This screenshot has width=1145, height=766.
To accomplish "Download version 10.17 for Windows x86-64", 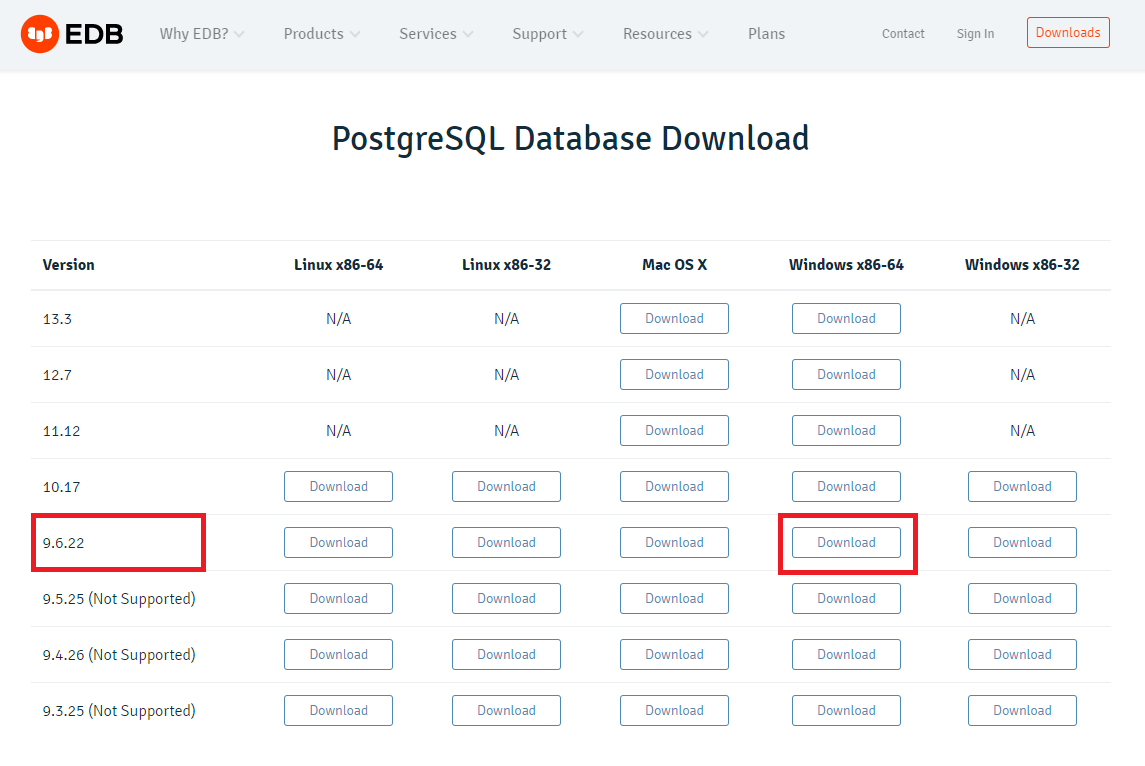I will point(846,486).
